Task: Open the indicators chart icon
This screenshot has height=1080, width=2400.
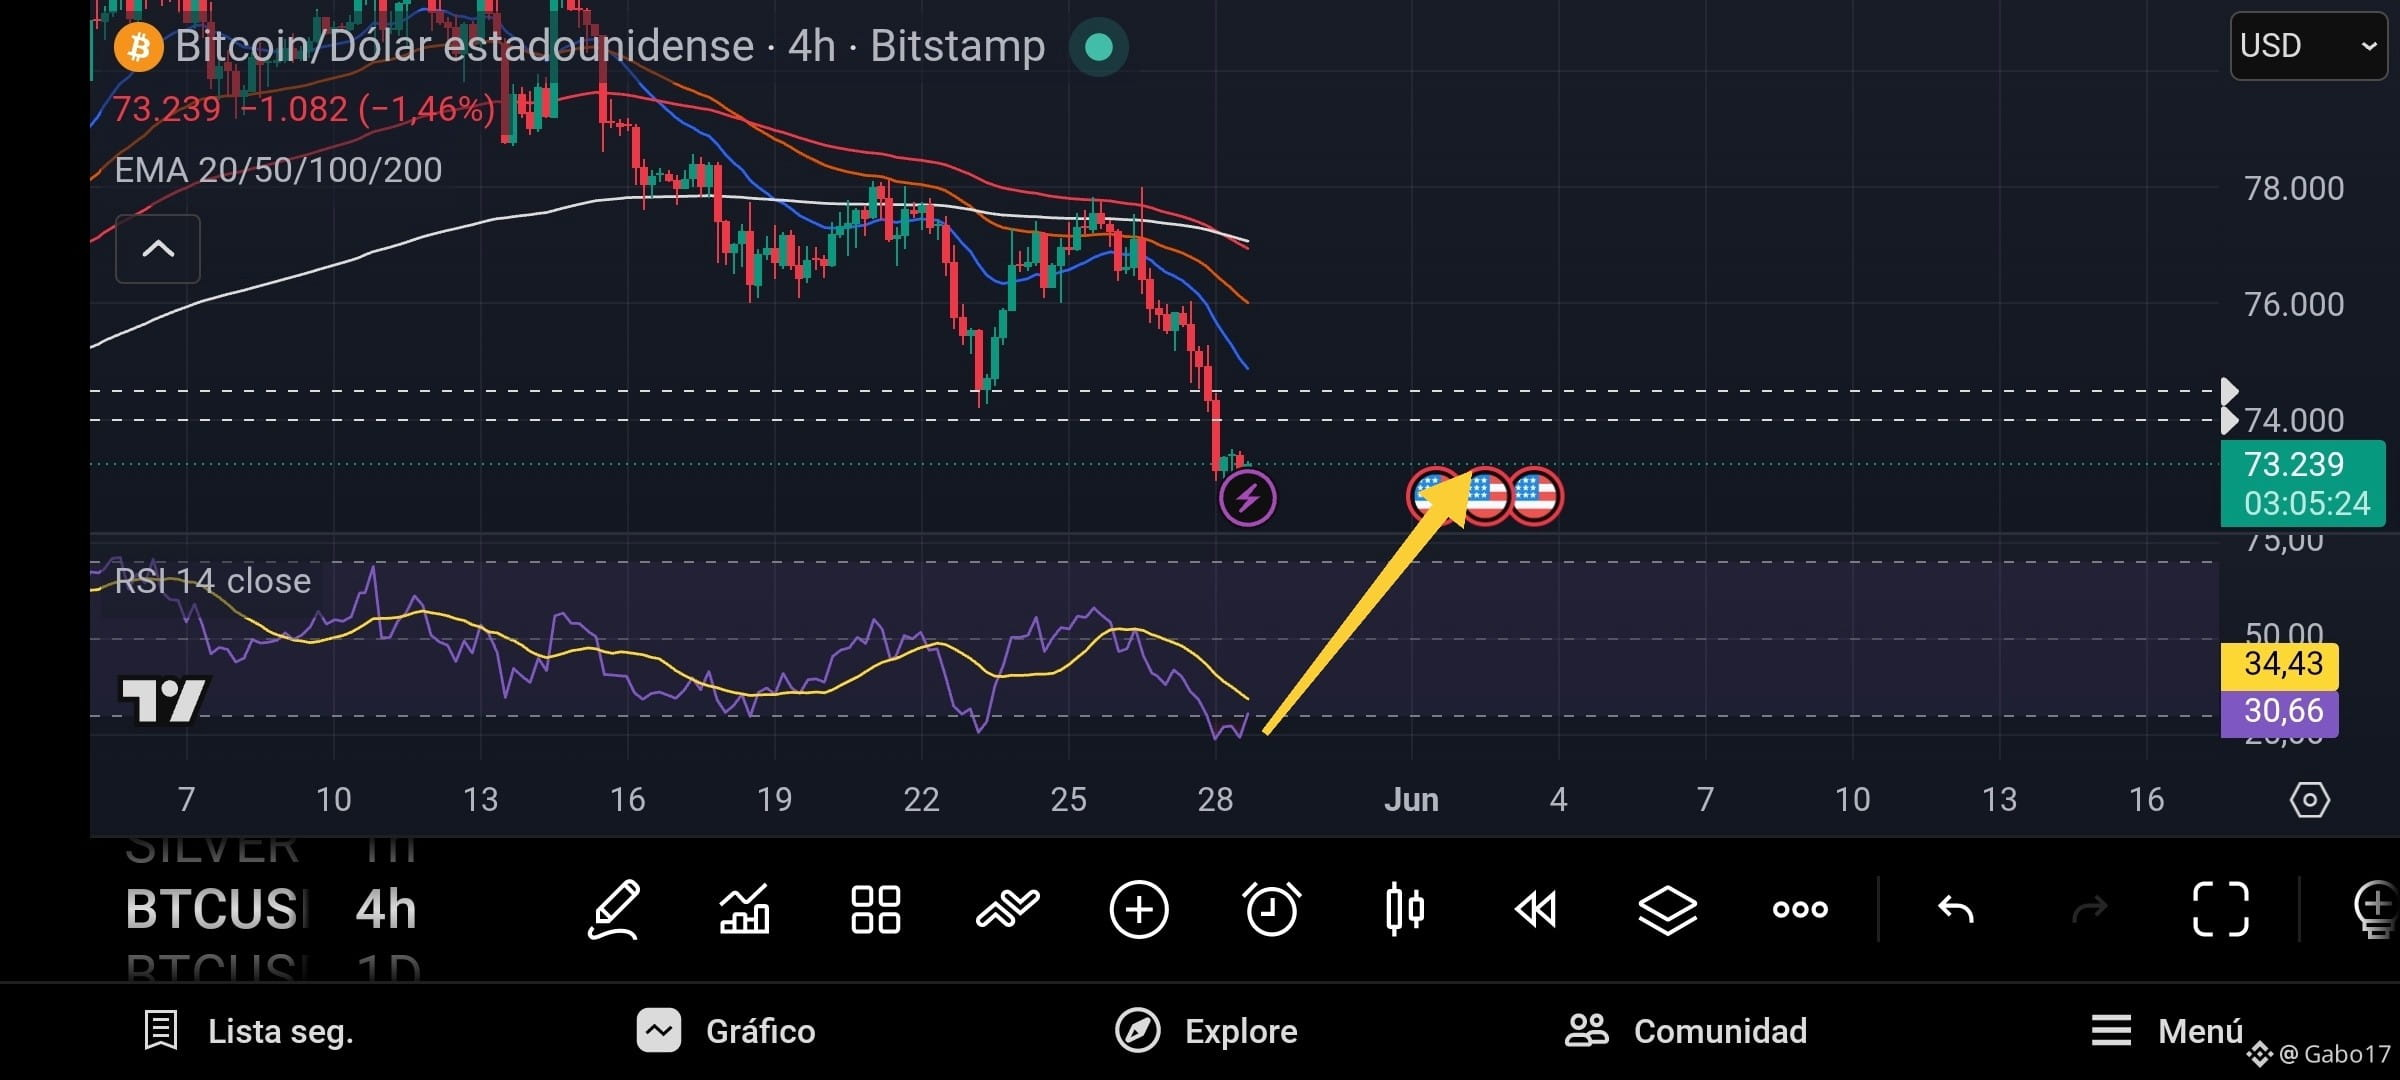Action: 744,910
